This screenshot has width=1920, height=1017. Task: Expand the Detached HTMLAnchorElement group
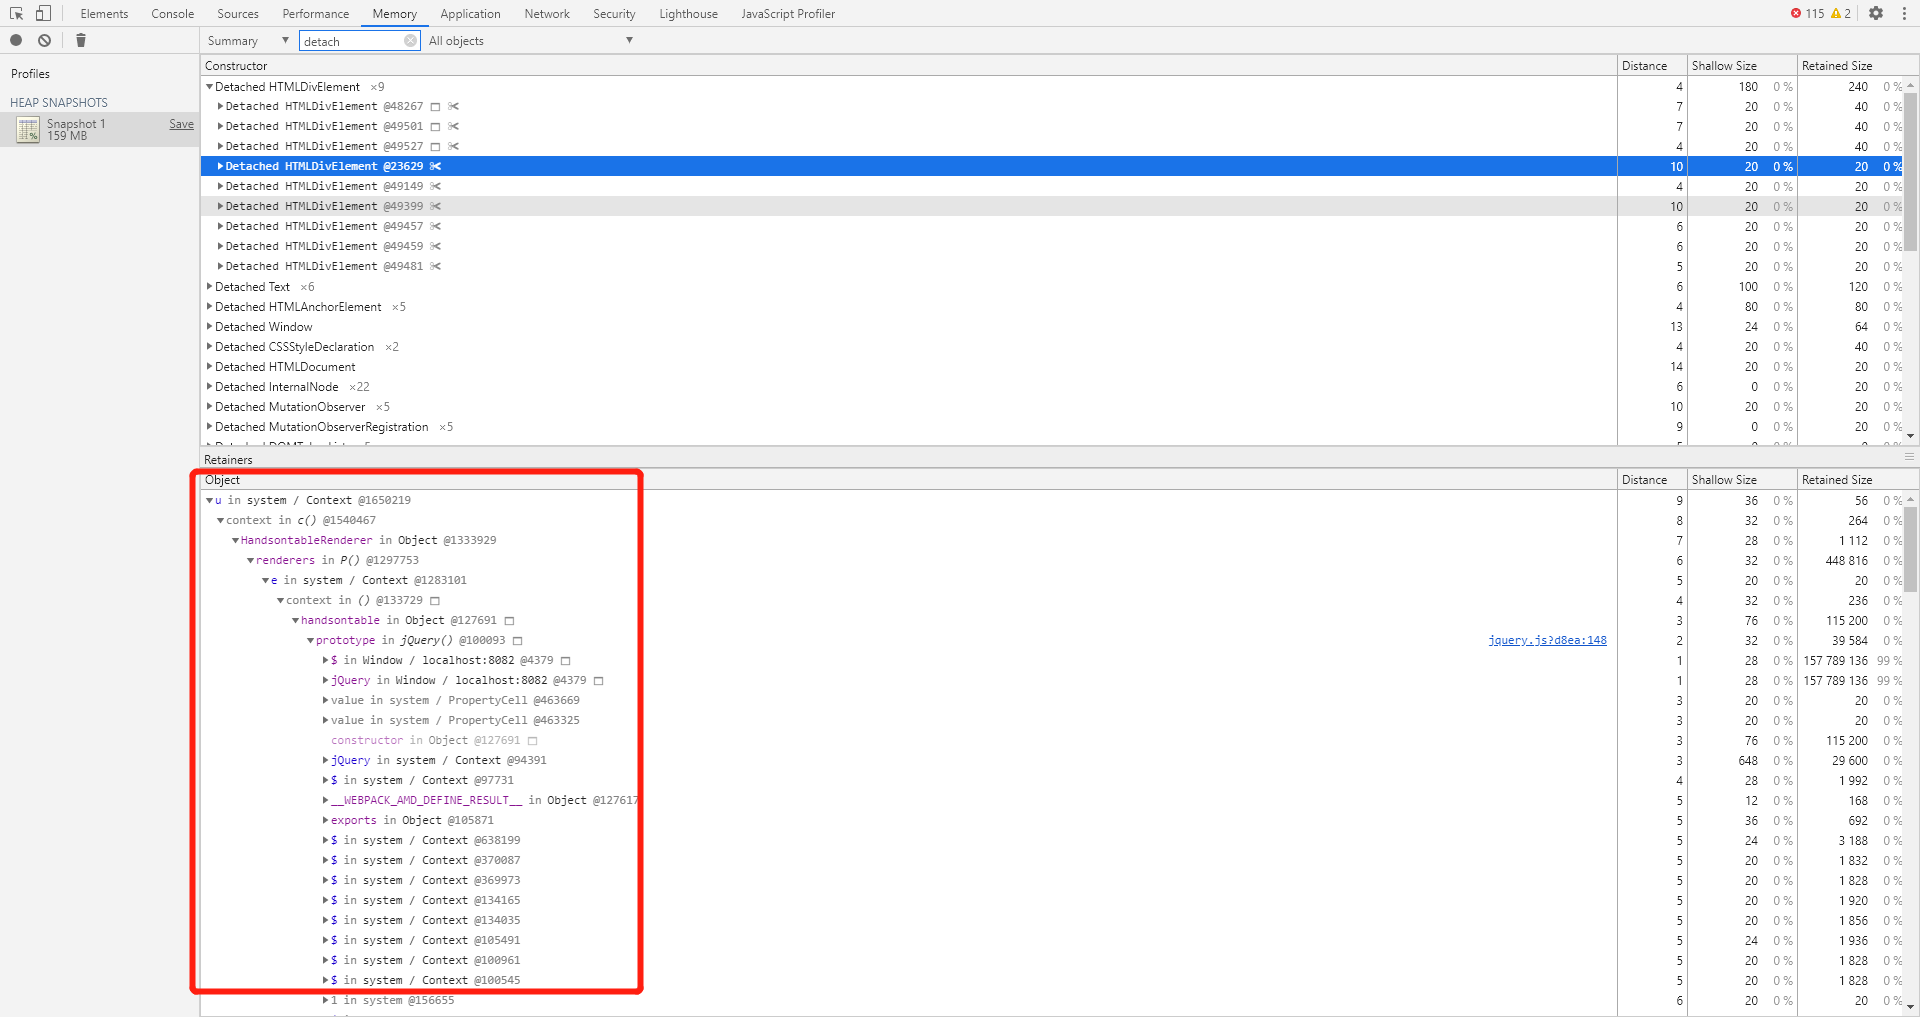(x=210, y=307)
